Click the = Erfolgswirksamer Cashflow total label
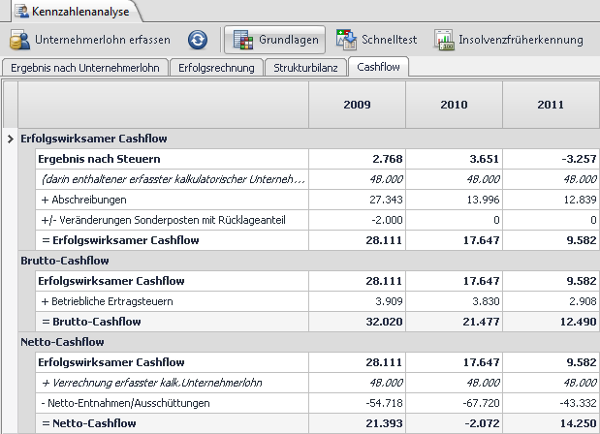Viewport: 600px width, 434px height. tap(120, 240)
